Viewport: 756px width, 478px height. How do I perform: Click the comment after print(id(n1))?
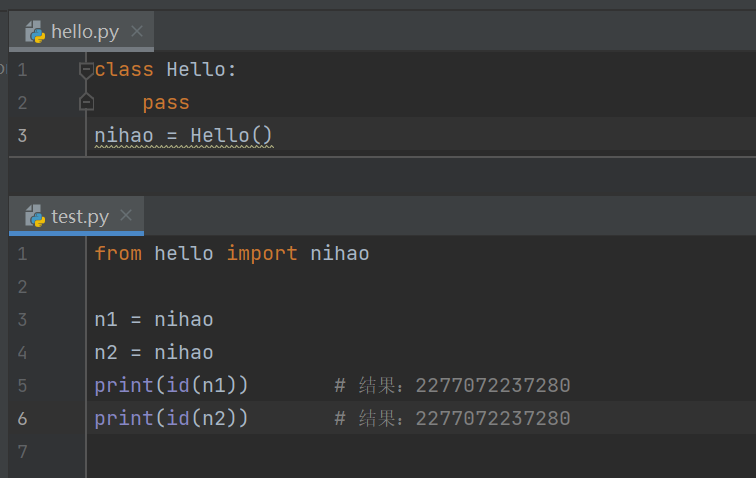point(452,386)
